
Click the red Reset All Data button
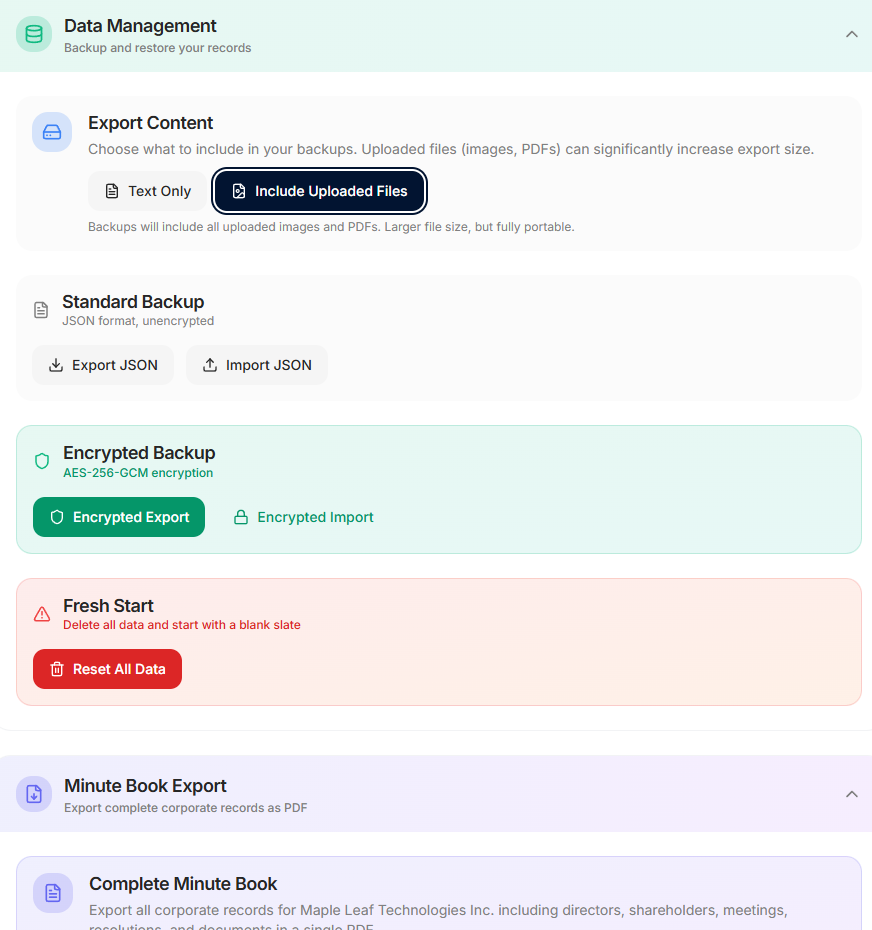click(x=107, y=669)
